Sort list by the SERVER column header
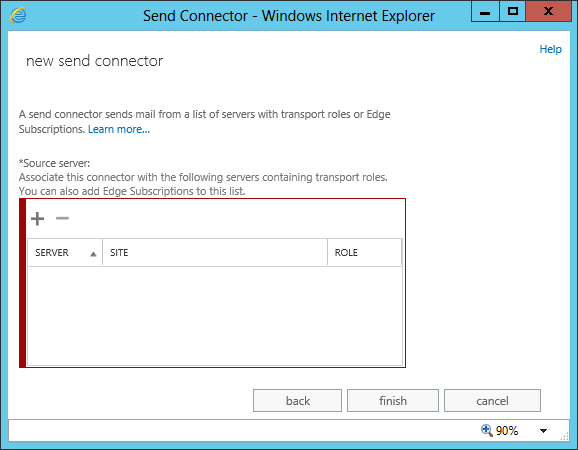 65,252
